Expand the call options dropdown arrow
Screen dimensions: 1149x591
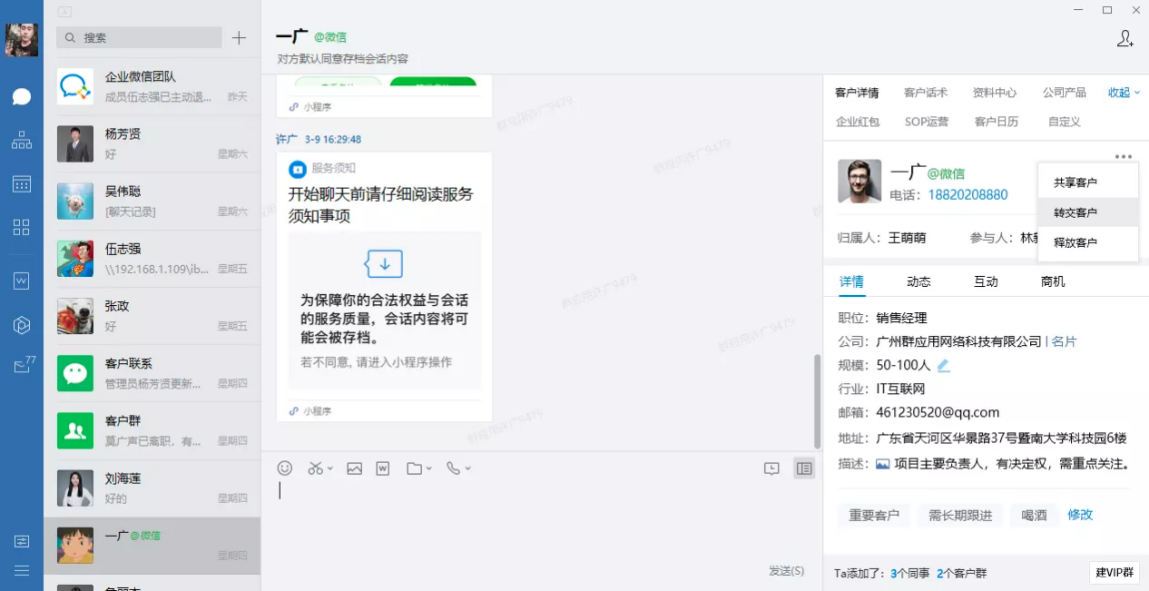click(468, 469)
